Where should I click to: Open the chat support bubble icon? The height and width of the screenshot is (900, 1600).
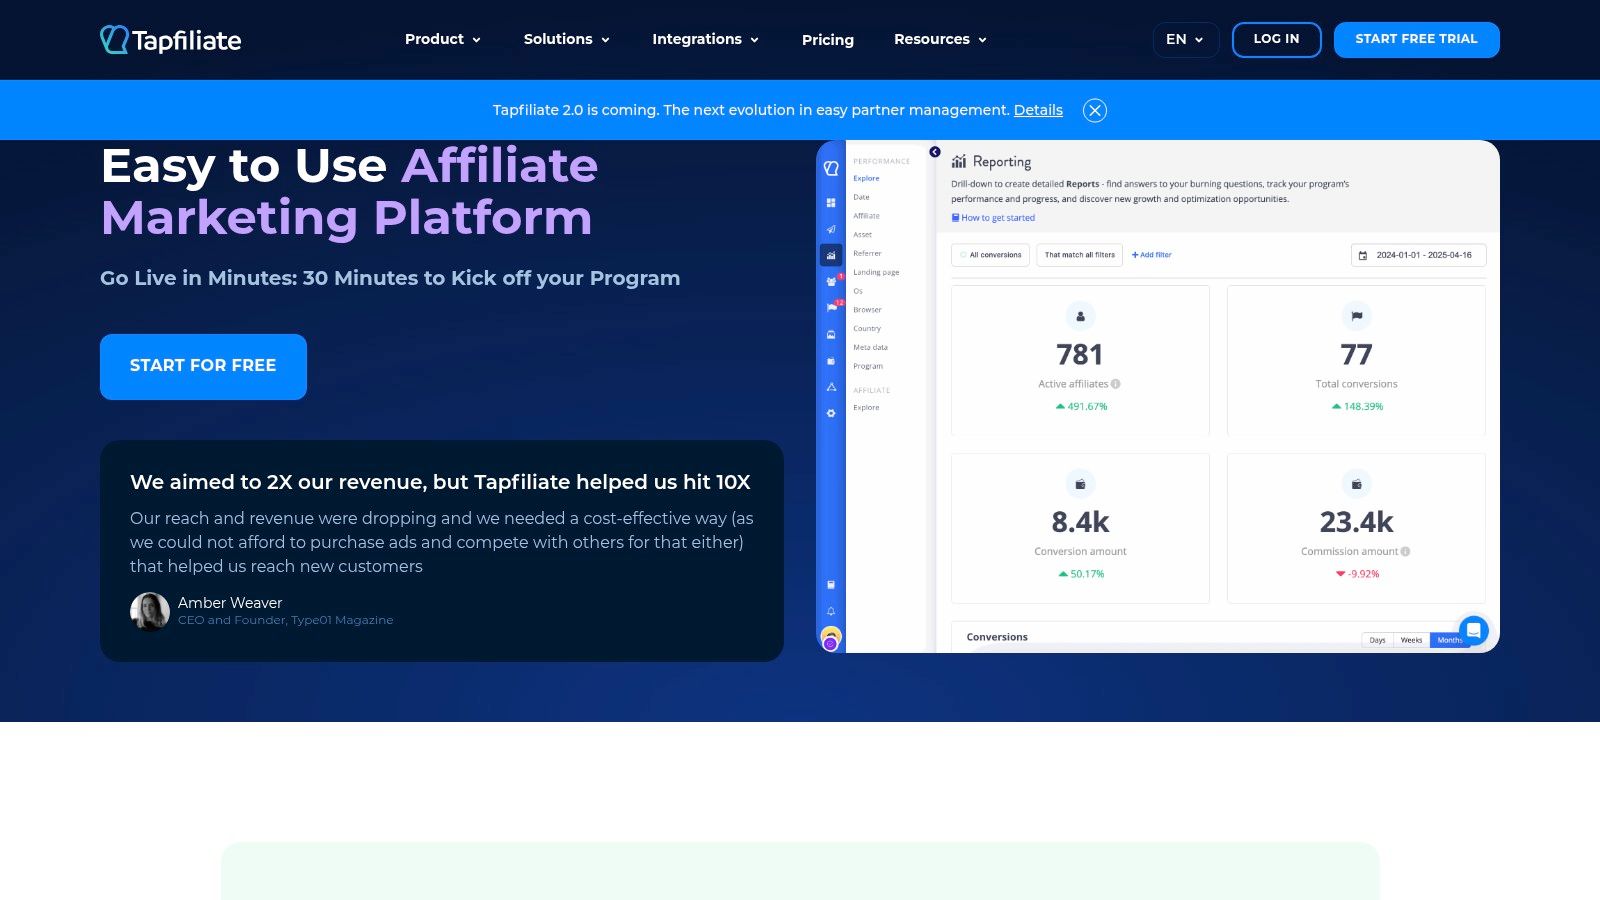tap(1473, 630)
